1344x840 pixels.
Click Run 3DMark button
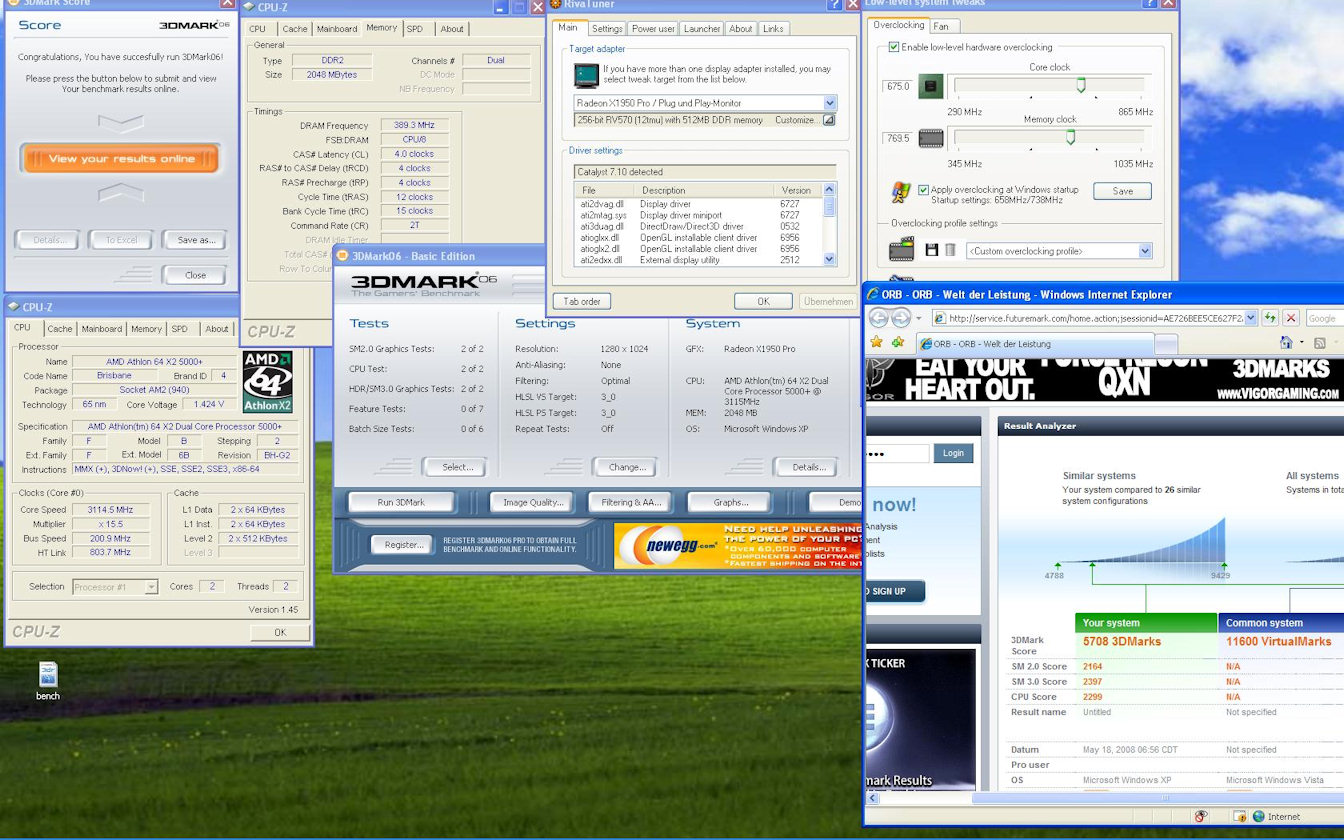(x=401, y=502)
